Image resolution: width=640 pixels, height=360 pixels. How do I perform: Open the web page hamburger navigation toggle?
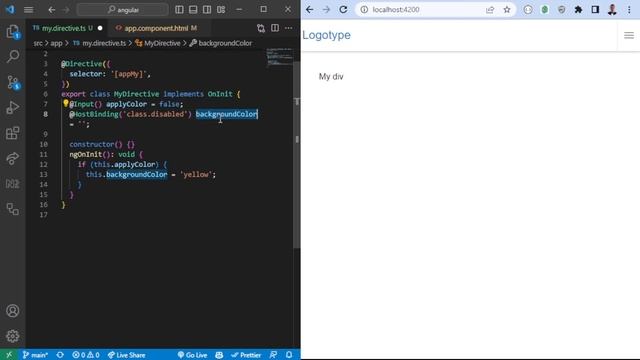click(x=629, y=36)
